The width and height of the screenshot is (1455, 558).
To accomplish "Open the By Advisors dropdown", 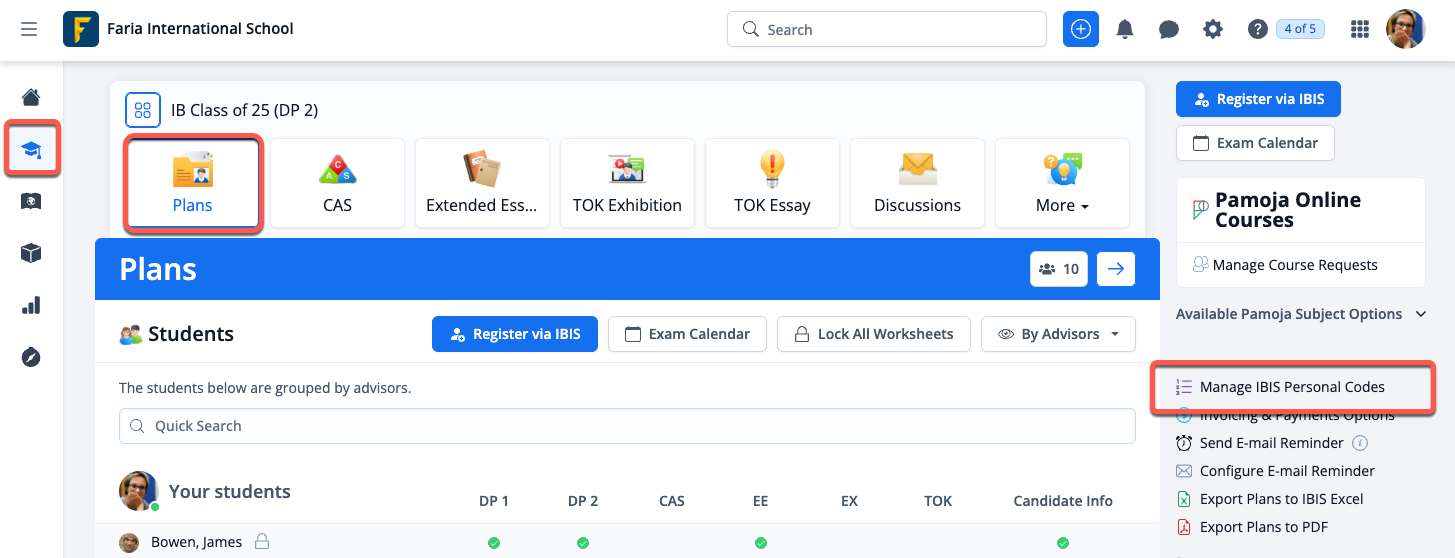I will [x=1058, y=334].
